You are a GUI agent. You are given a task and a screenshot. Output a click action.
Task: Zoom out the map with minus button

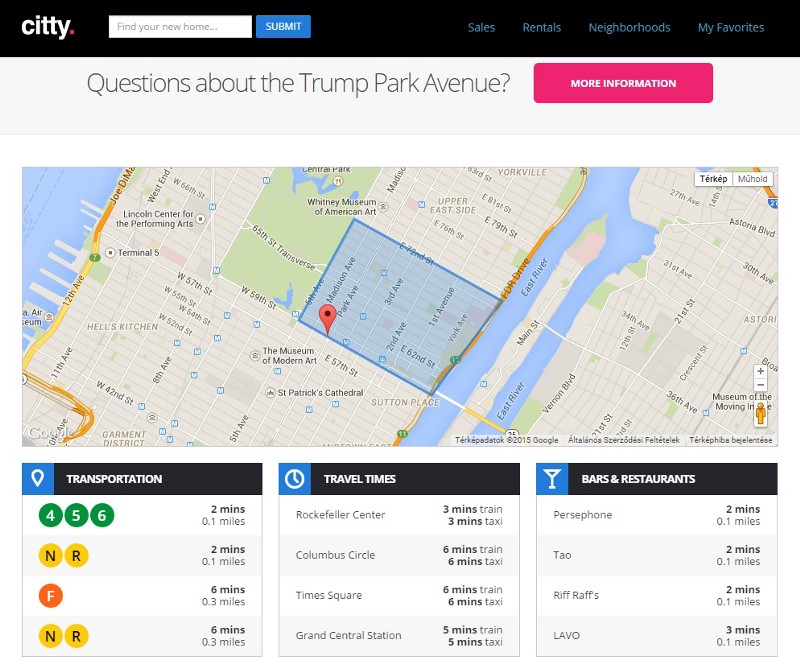(x=760, y=385)
